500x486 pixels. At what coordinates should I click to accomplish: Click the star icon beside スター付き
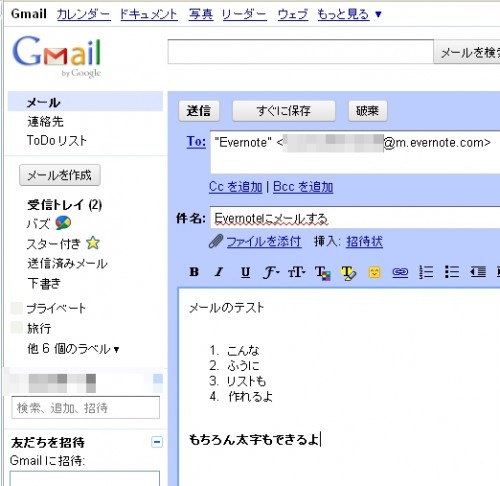pos(93,243)
